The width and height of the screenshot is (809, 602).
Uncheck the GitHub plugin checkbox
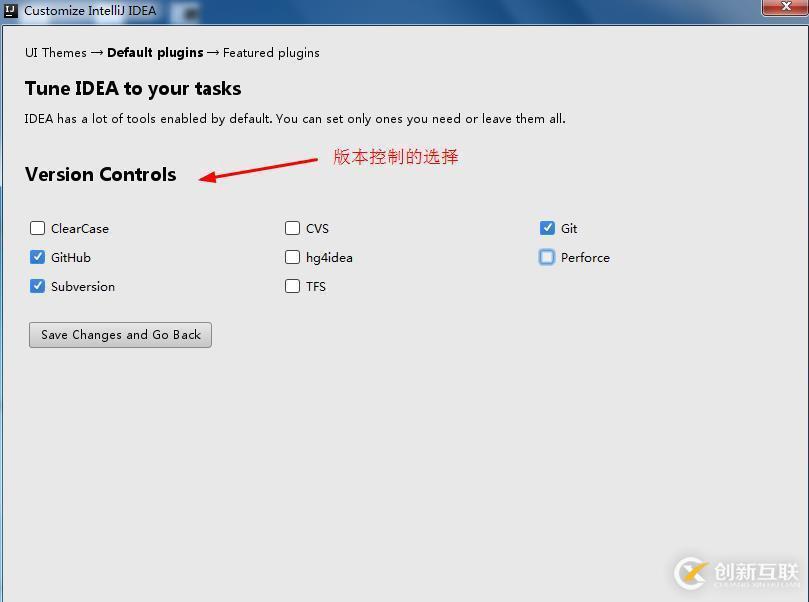point(38,257)
